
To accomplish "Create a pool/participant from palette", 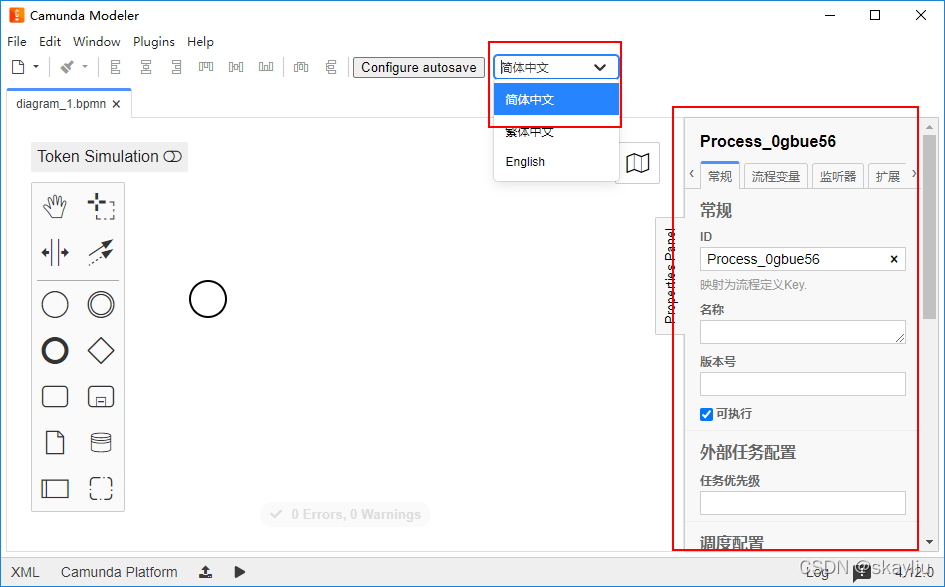I will pos(55,488).
